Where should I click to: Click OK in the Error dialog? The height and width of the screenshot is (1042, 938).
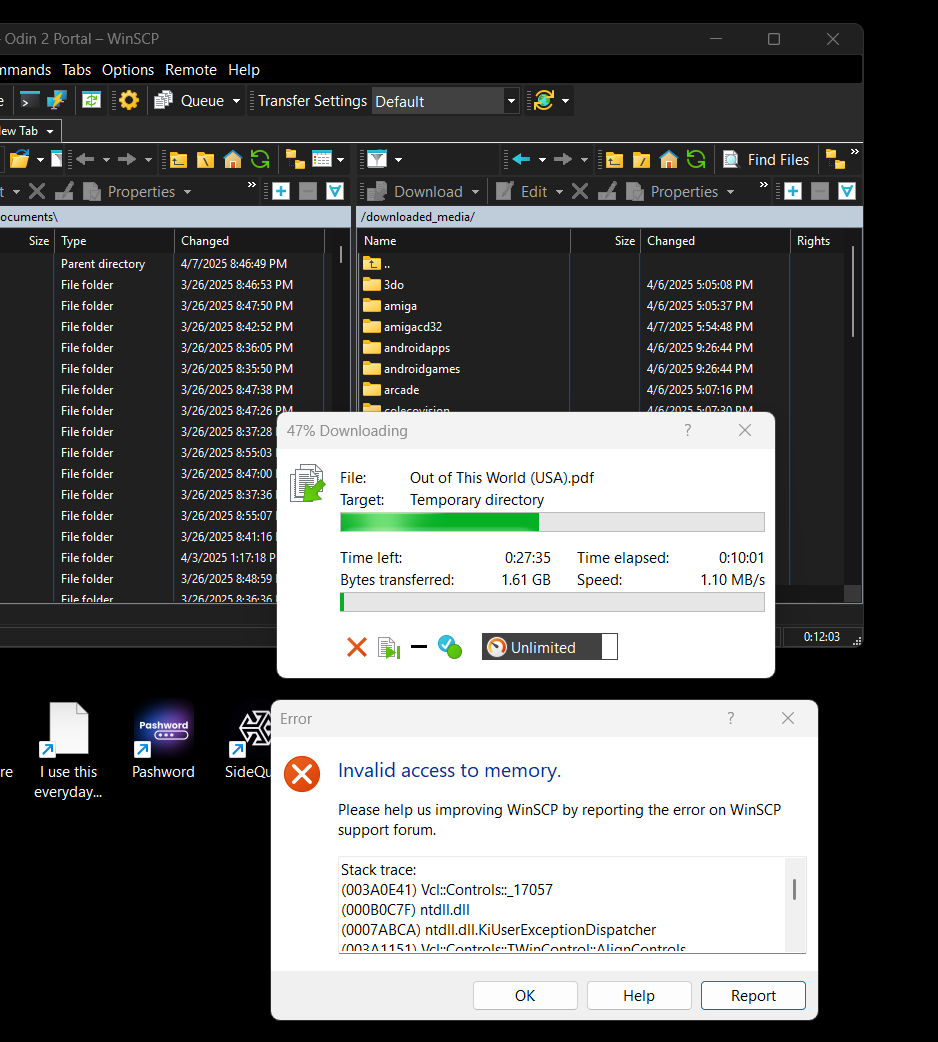(x=525, y=996)
